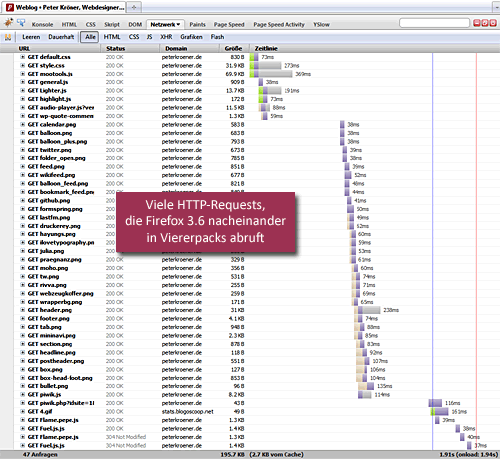Click the 304 Not Modified status of Fuel.js.js
This screenshot has width=500, height=459.
[126, 445]
